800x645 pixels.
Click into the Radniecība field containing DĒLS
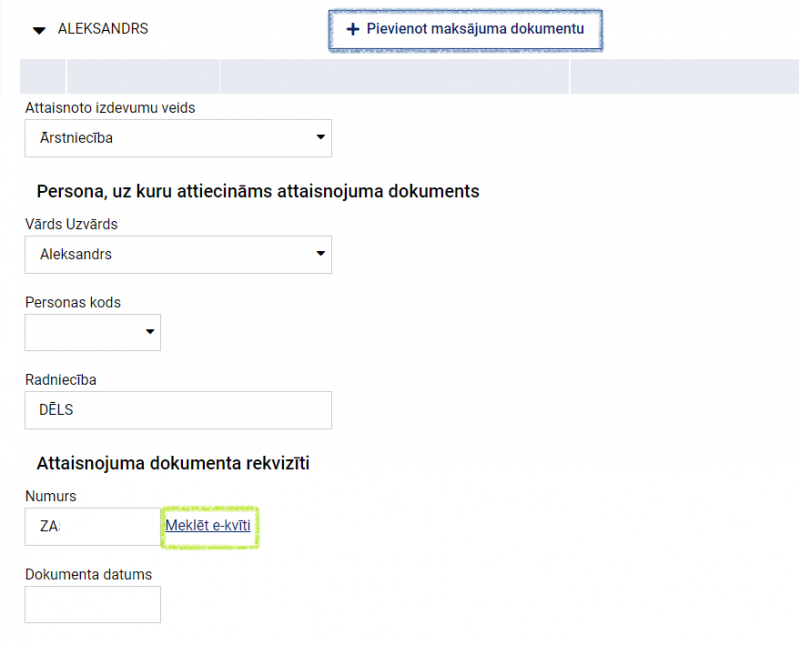click(x=178, y=410)
